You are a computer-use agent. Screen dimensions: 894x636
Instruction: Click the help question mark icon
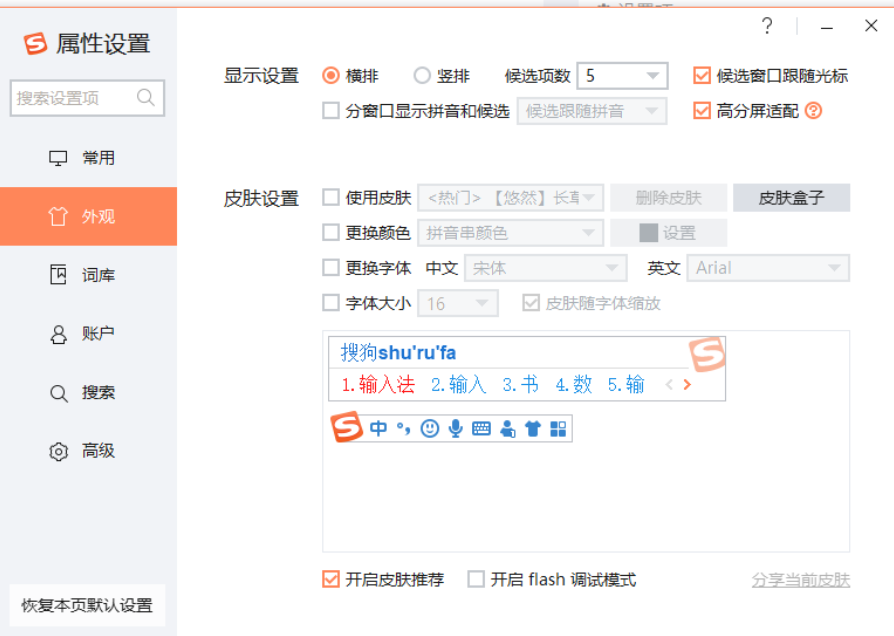[766, 27]
